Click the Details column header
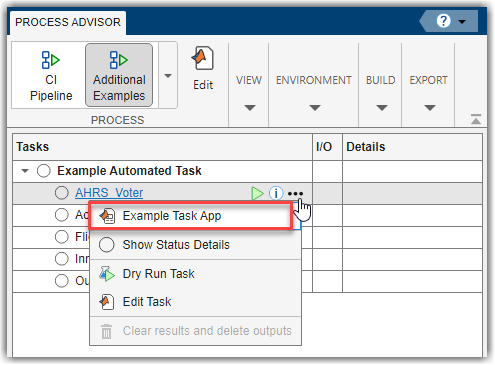The width and height of the screenshot is (495, 365). tap(412, 147)
